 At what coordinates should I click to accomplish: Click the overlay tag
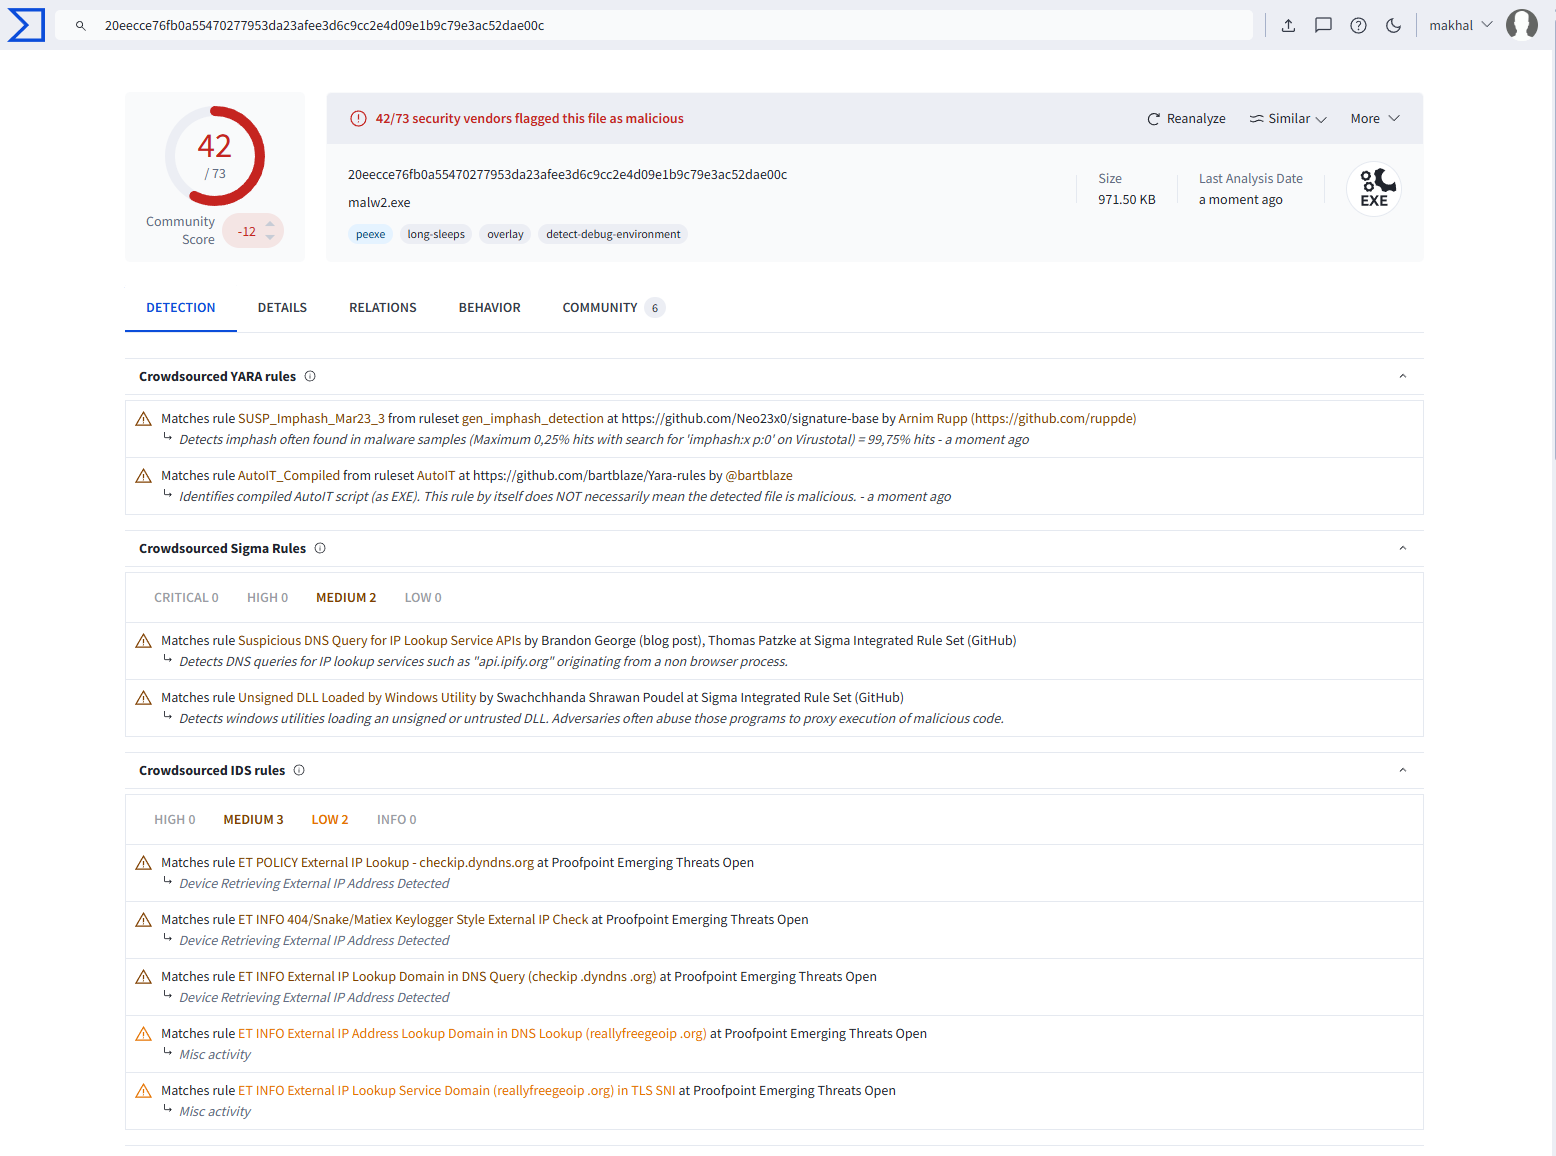tap(505, 234)
